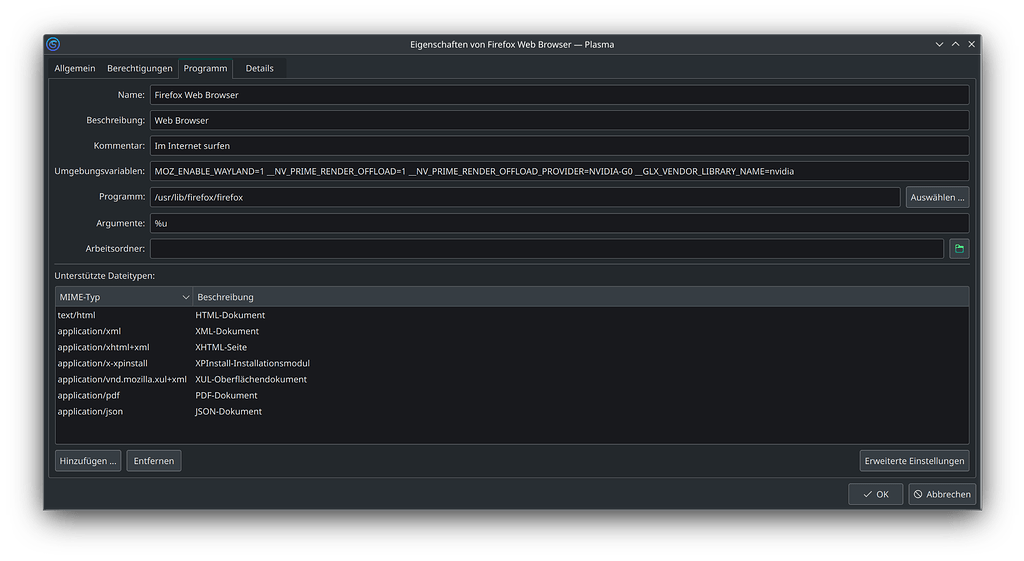This screenshot has width=1024, height=561.
Task: Click the Hinzufügen ... button
Action: coord(88,461)
